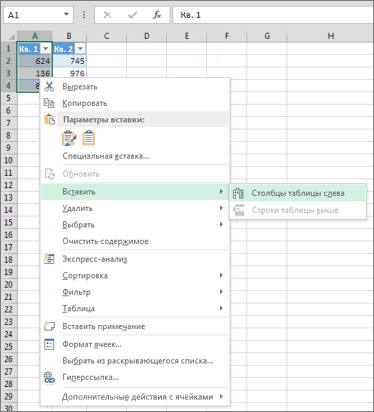Image resolution: width=374 pixels, height=412 pixels.
Task: Choose Экспресс-анализ from the menu
Action: point(135,259)
